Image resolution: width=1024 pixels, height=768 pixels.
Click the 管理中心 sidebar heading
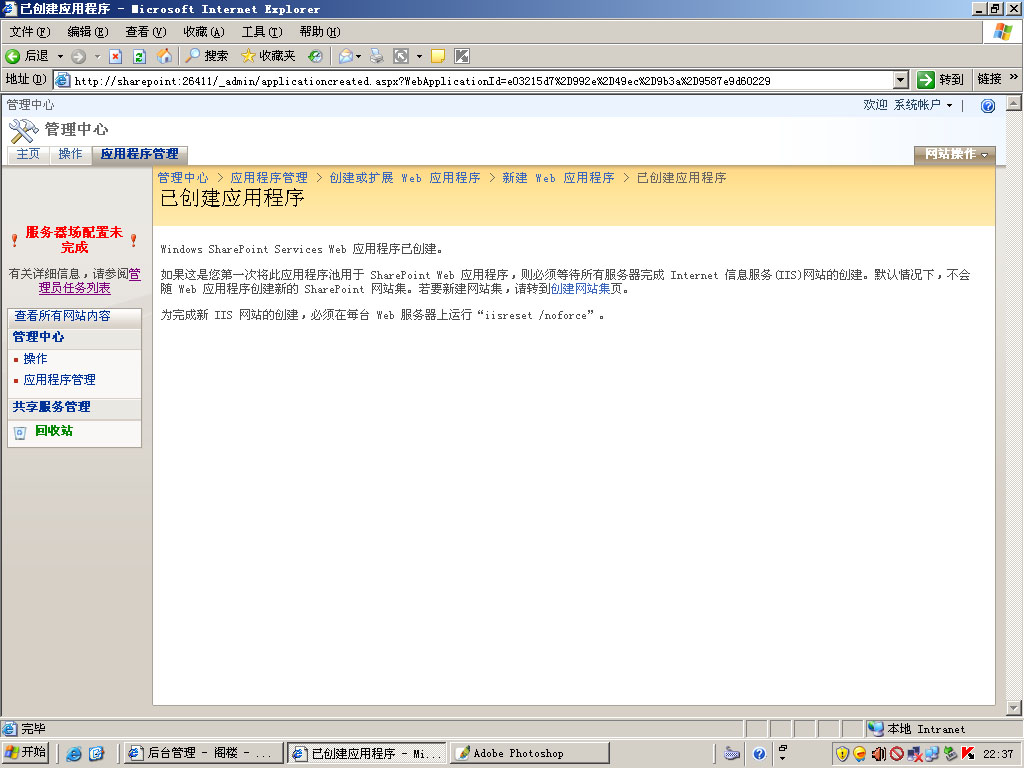click(x=39, y=337)
